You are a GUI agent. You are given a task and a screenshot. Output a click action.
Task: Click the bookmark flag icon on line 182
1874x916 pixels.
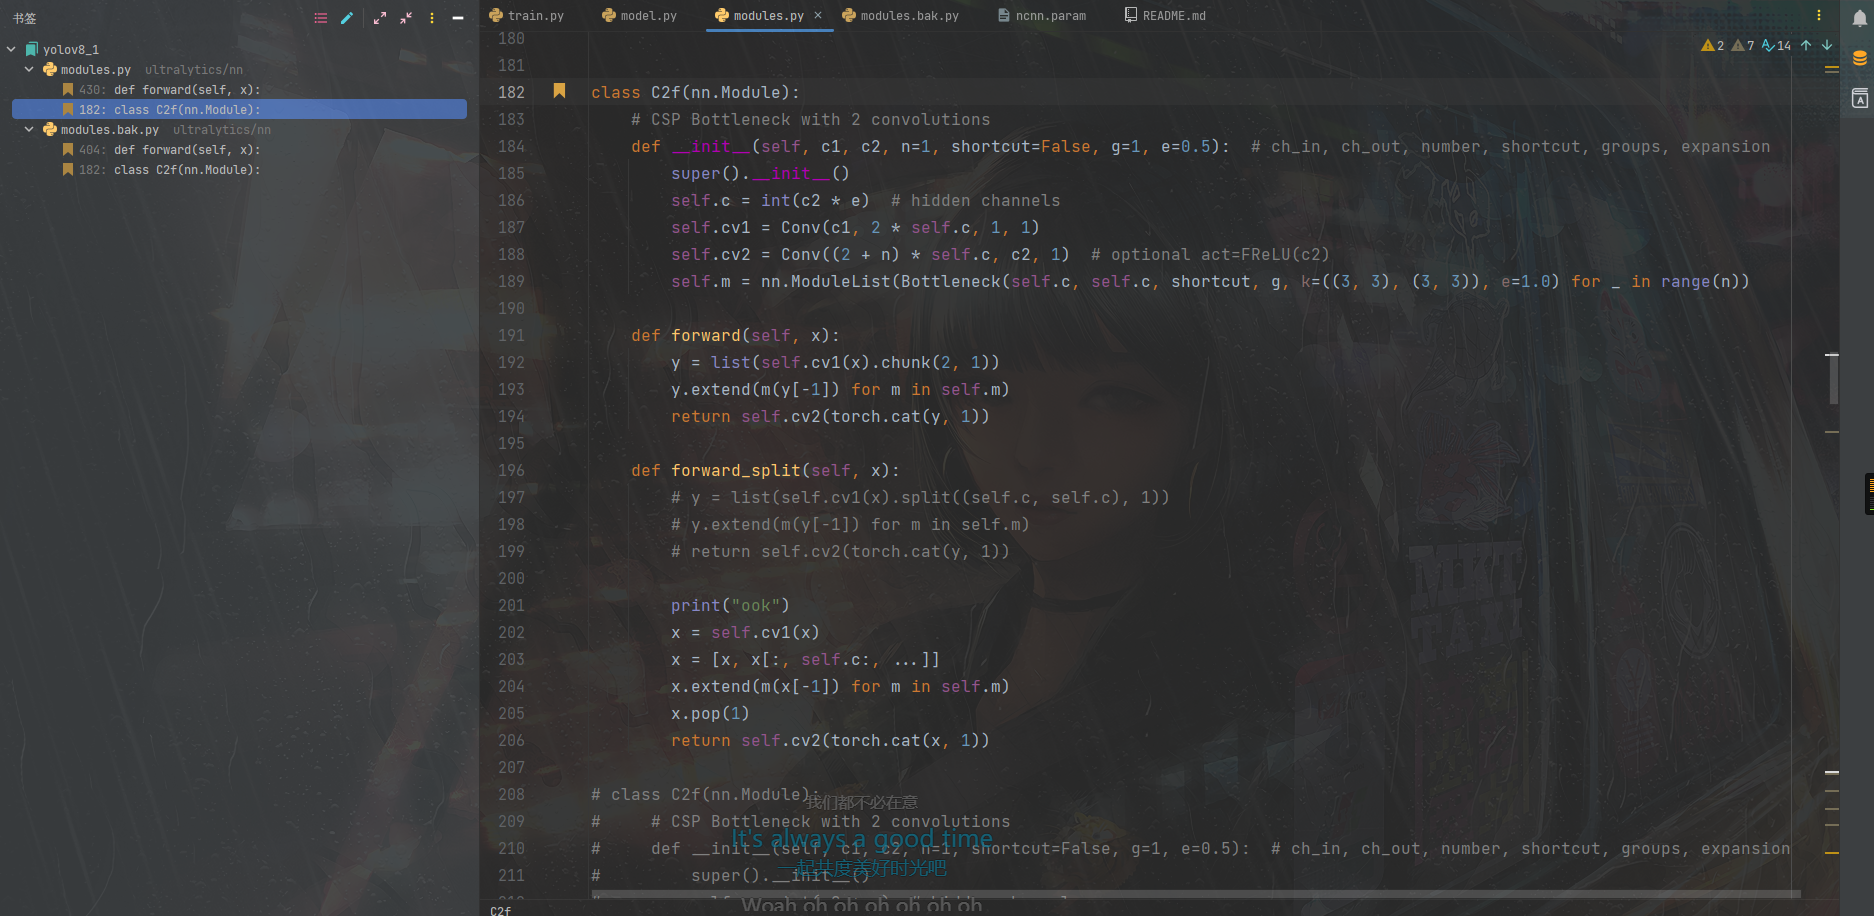tap(559, 91)
